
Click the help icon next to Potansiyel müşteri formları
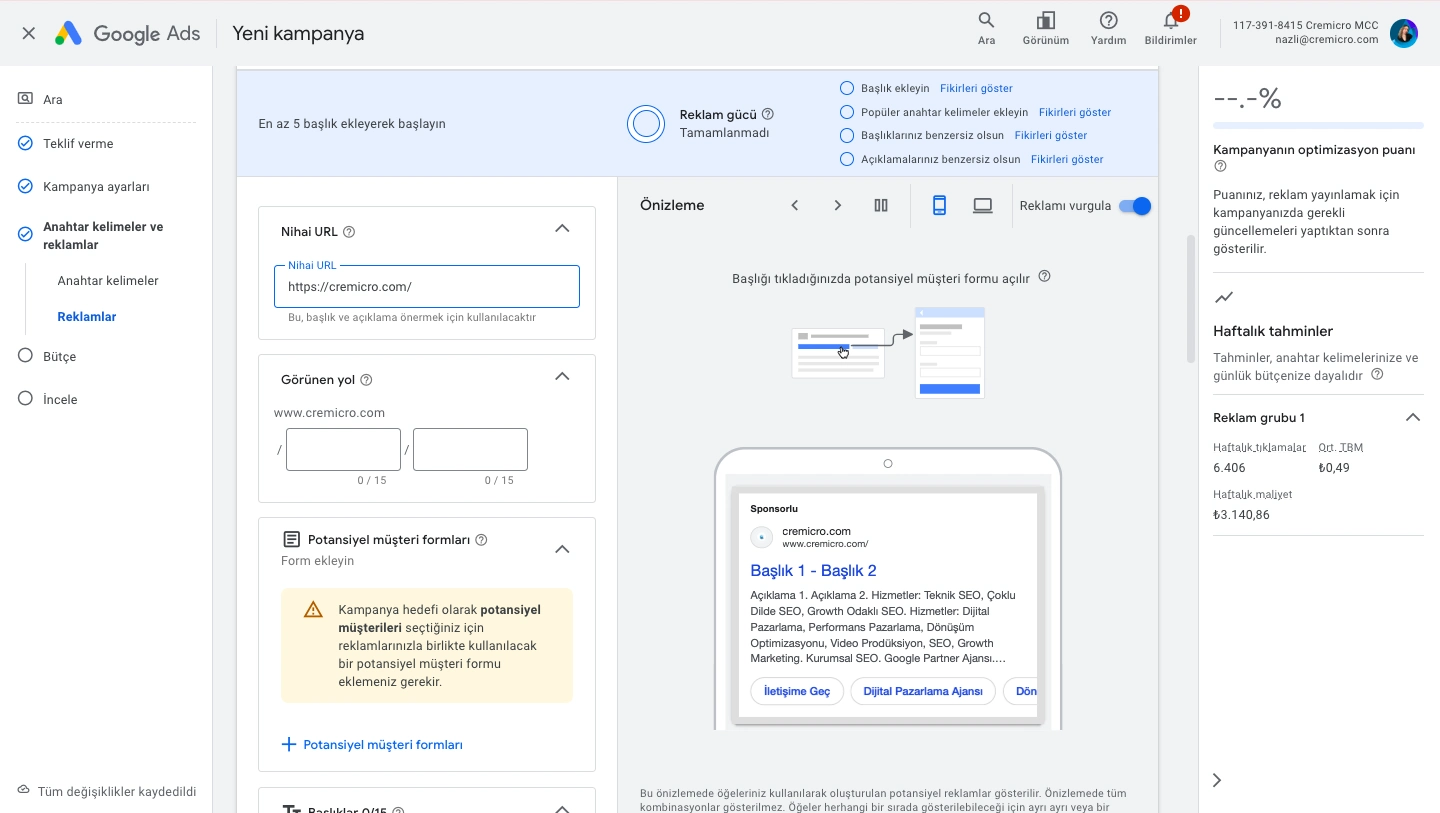click(x=481, y=540)
